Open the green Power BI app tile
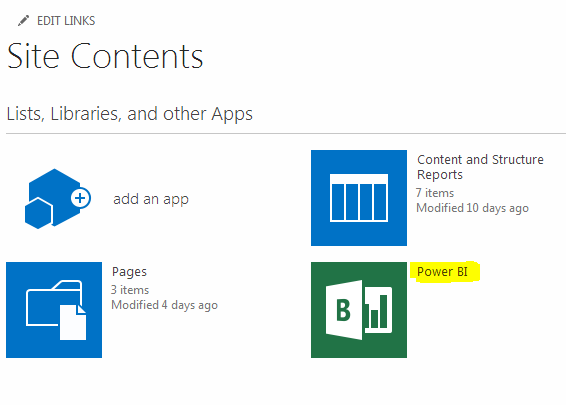 (359, 310)
